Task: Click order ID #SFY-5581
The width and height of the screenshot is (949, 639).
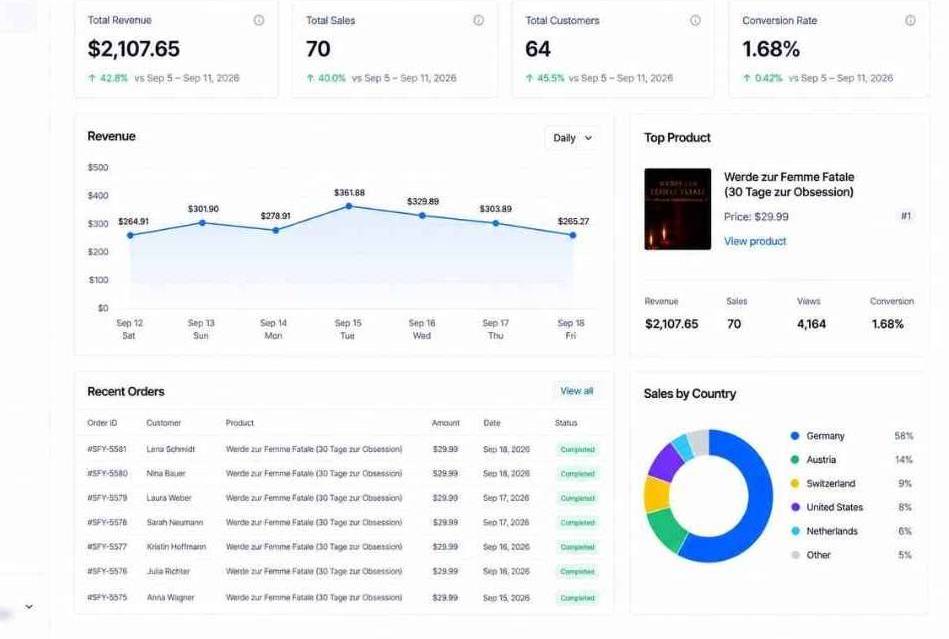Action: (x=107, y=449)
